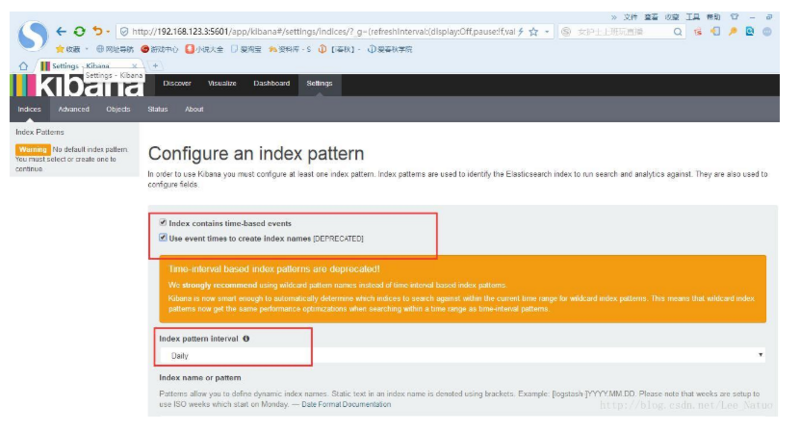Image resolution: width=800 pixels, height=431 pixels.
Task: Open the 爱淘宝 bookmark
Action: [246, 49]
